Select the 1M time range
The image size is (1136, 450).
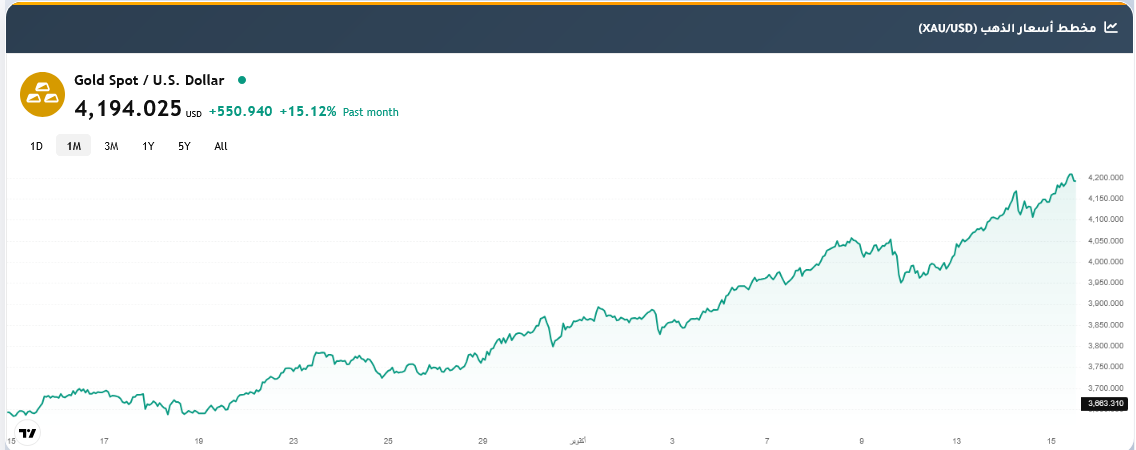[x=73, y=146]
